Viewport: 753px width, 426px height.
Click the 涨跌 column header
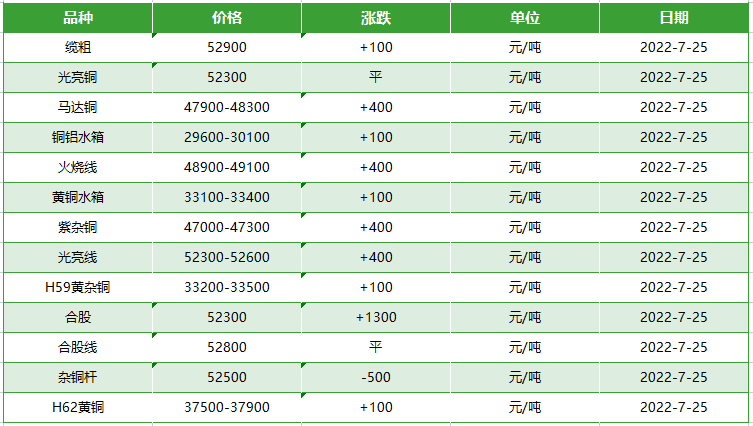(376, 18)
